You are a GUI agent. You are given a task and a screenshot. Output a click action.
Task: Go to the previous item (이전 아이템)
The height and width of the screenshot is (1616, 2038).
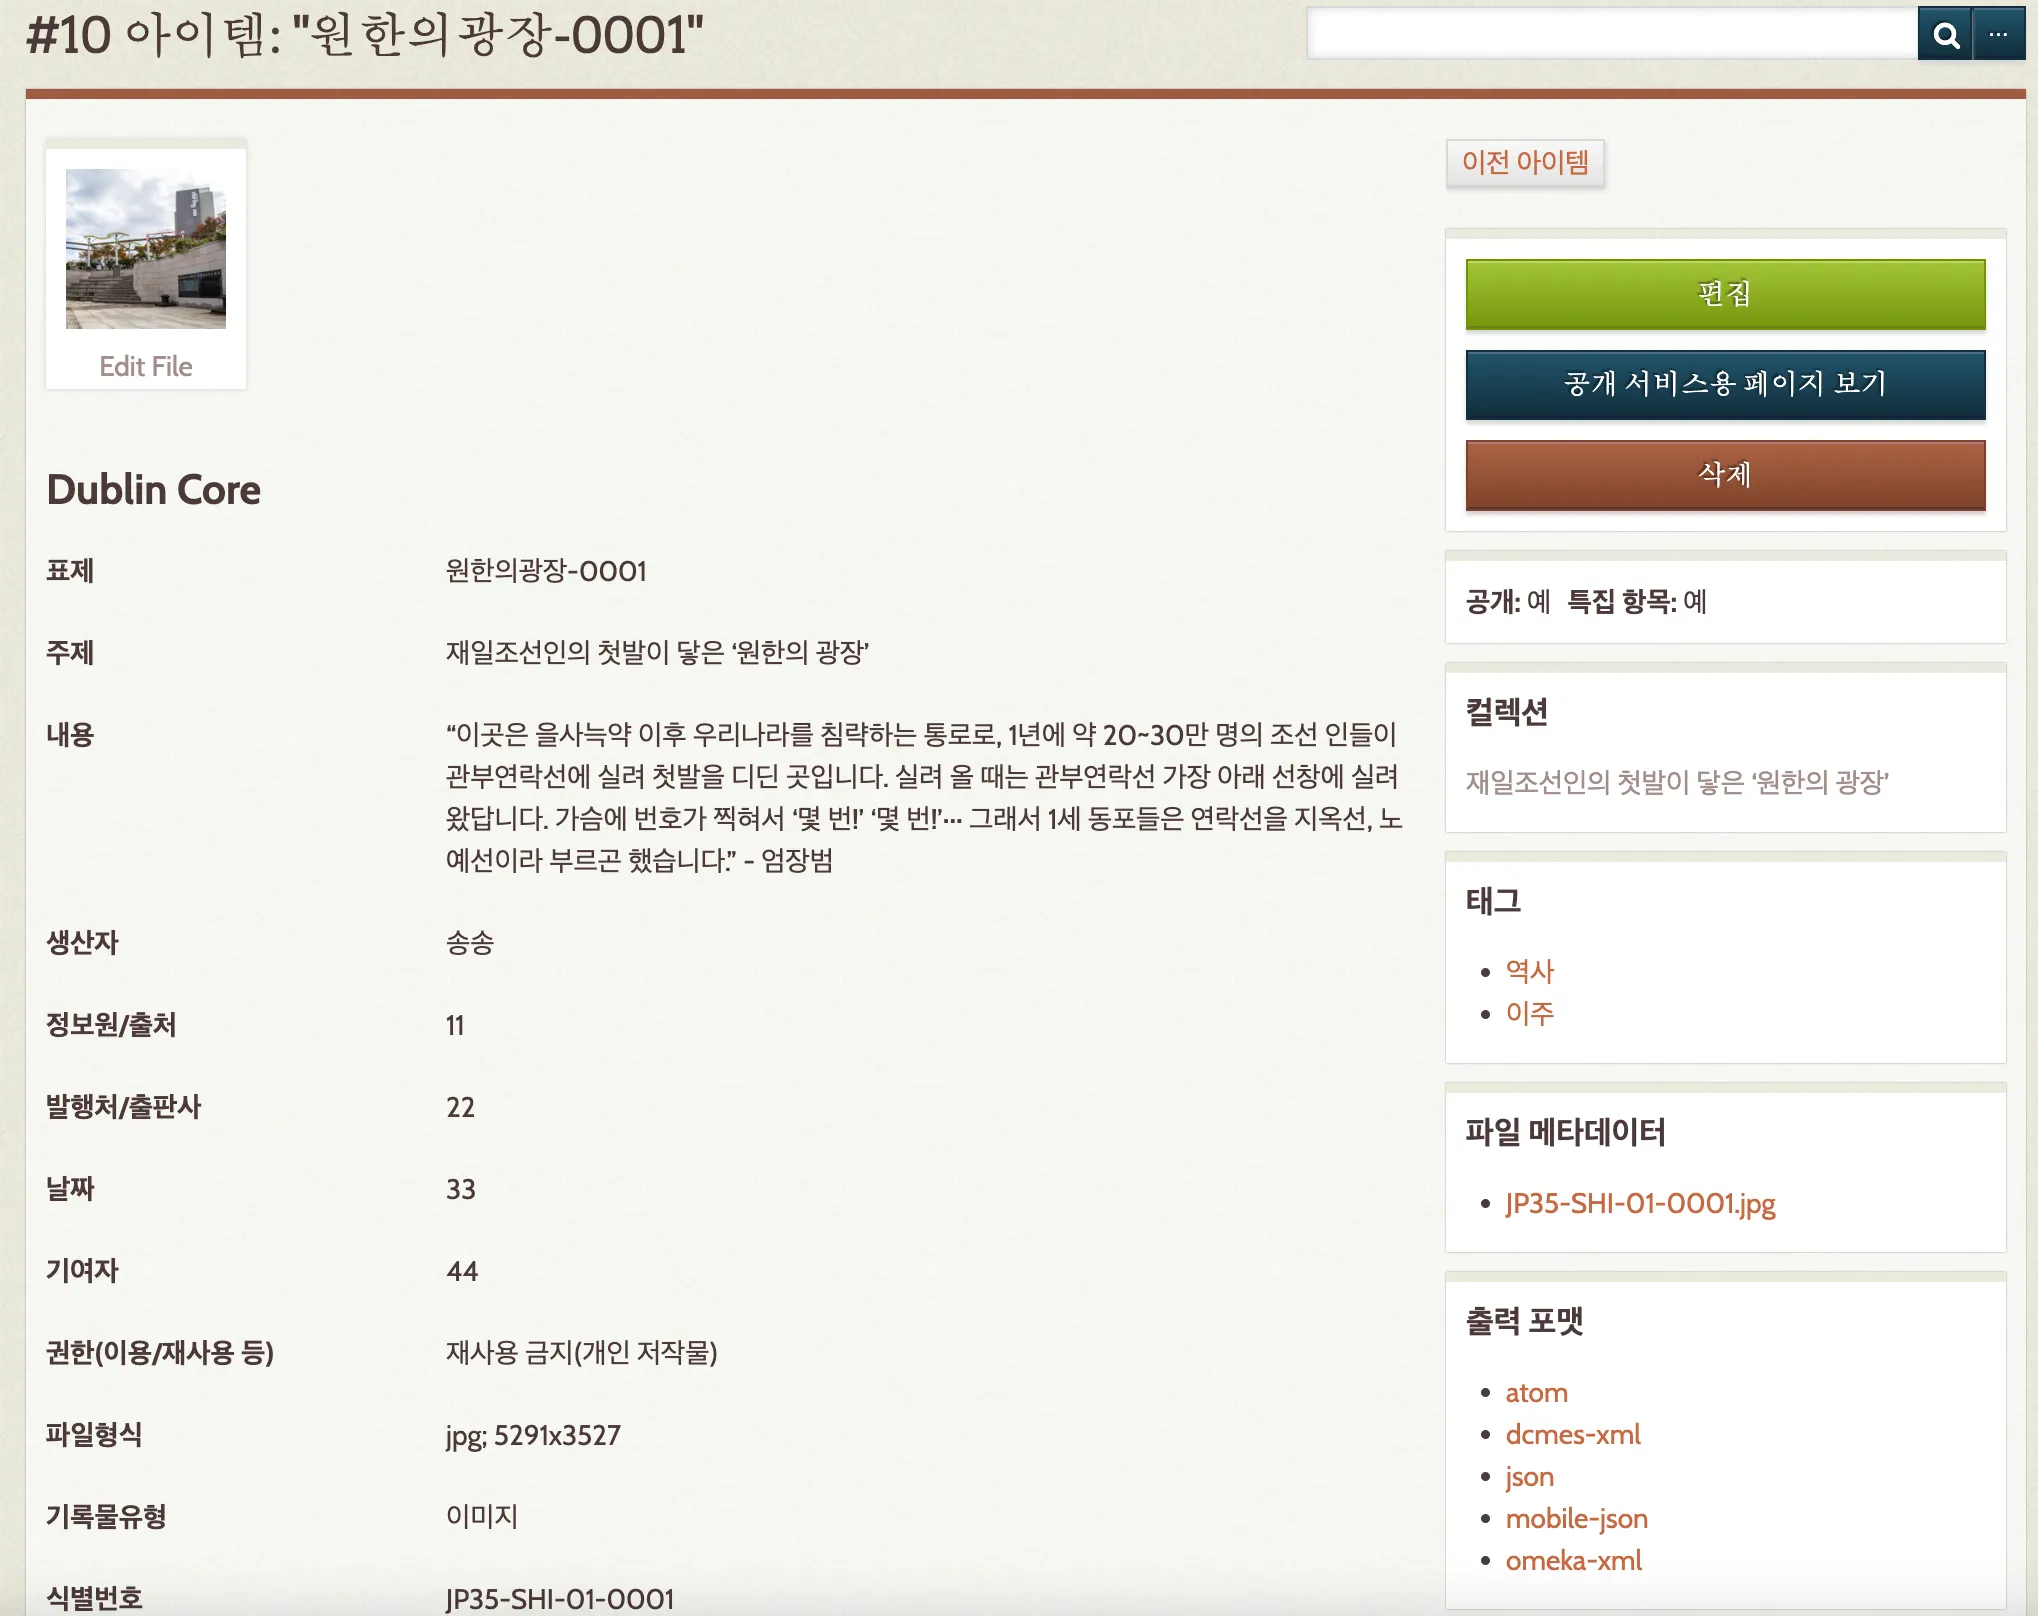(x=1525, y=162)
